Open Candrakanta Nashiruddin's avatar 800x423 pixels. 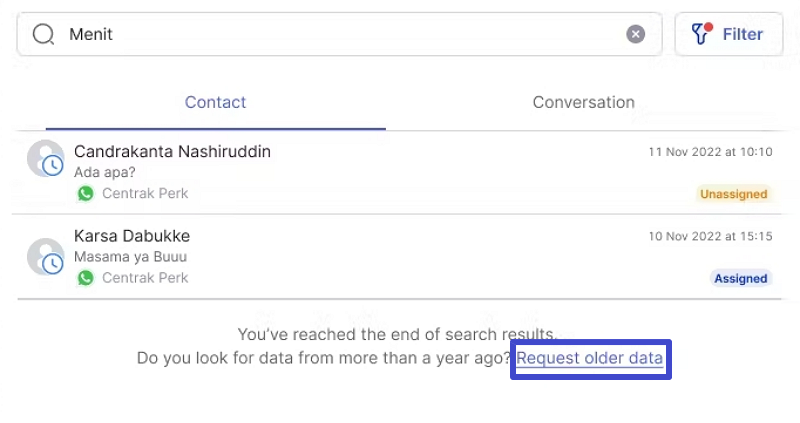click(x=45, y=158)
